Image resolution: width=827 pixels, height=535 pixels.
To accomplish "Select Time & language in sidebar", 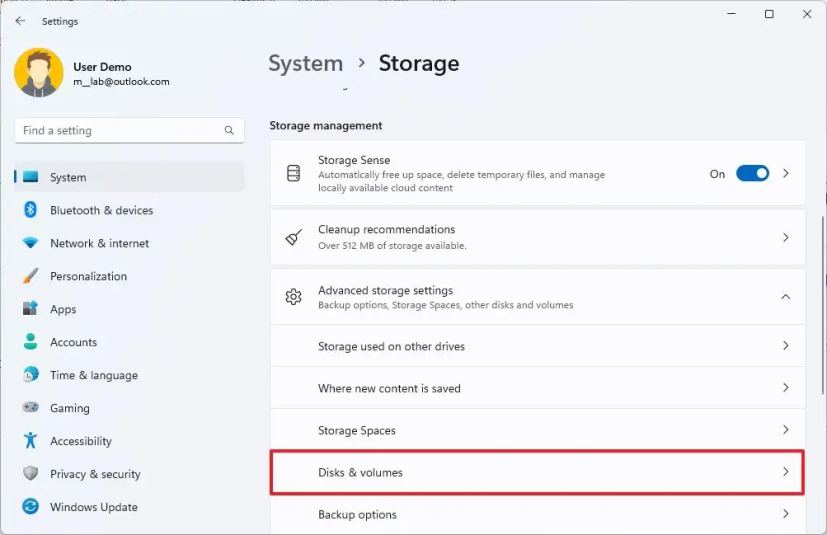I will coord(94,375).
